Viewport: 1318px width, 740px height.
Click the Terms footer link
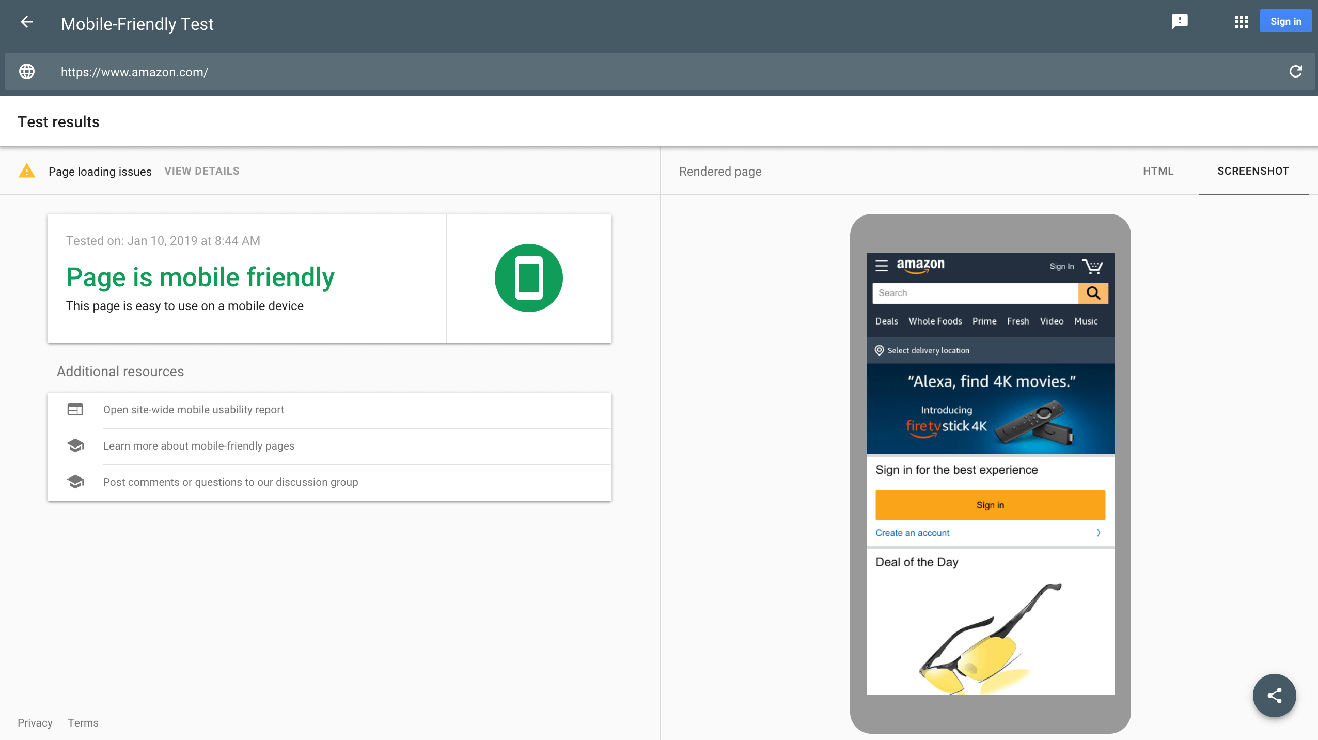tap(83, 723)
